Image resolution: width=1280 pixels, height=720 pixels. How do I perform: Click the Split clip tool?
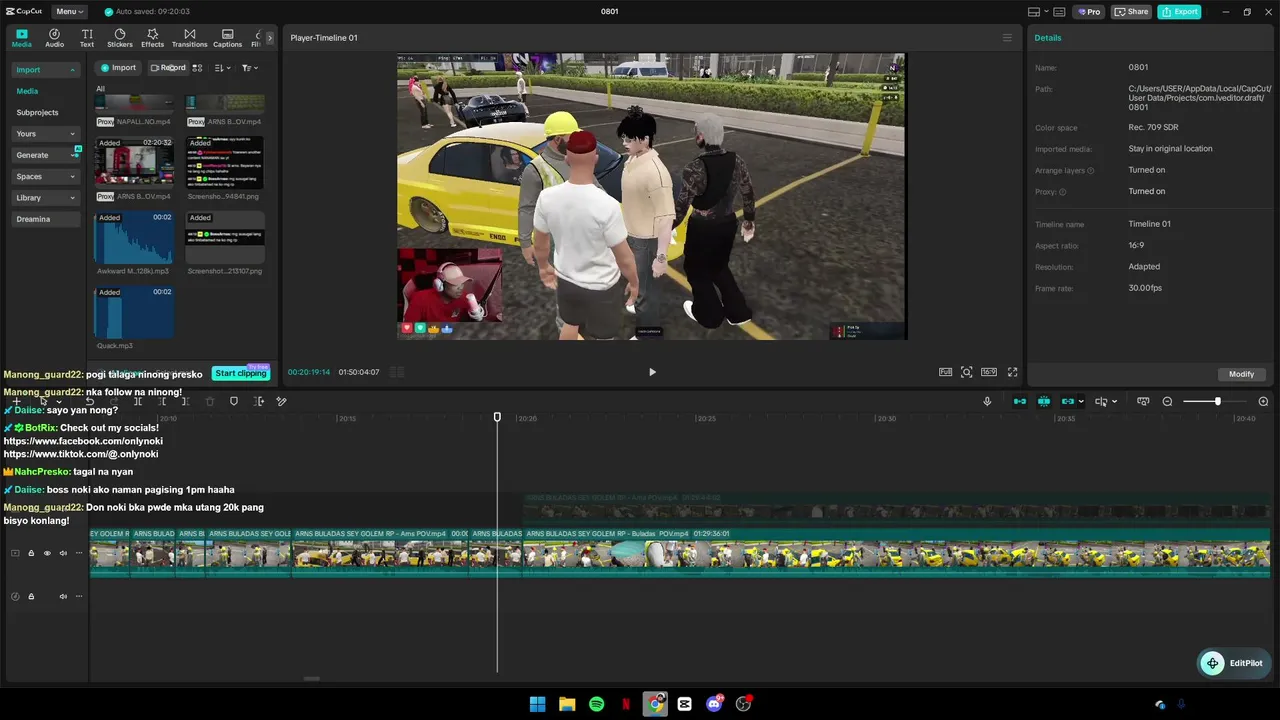click(138, 402)
